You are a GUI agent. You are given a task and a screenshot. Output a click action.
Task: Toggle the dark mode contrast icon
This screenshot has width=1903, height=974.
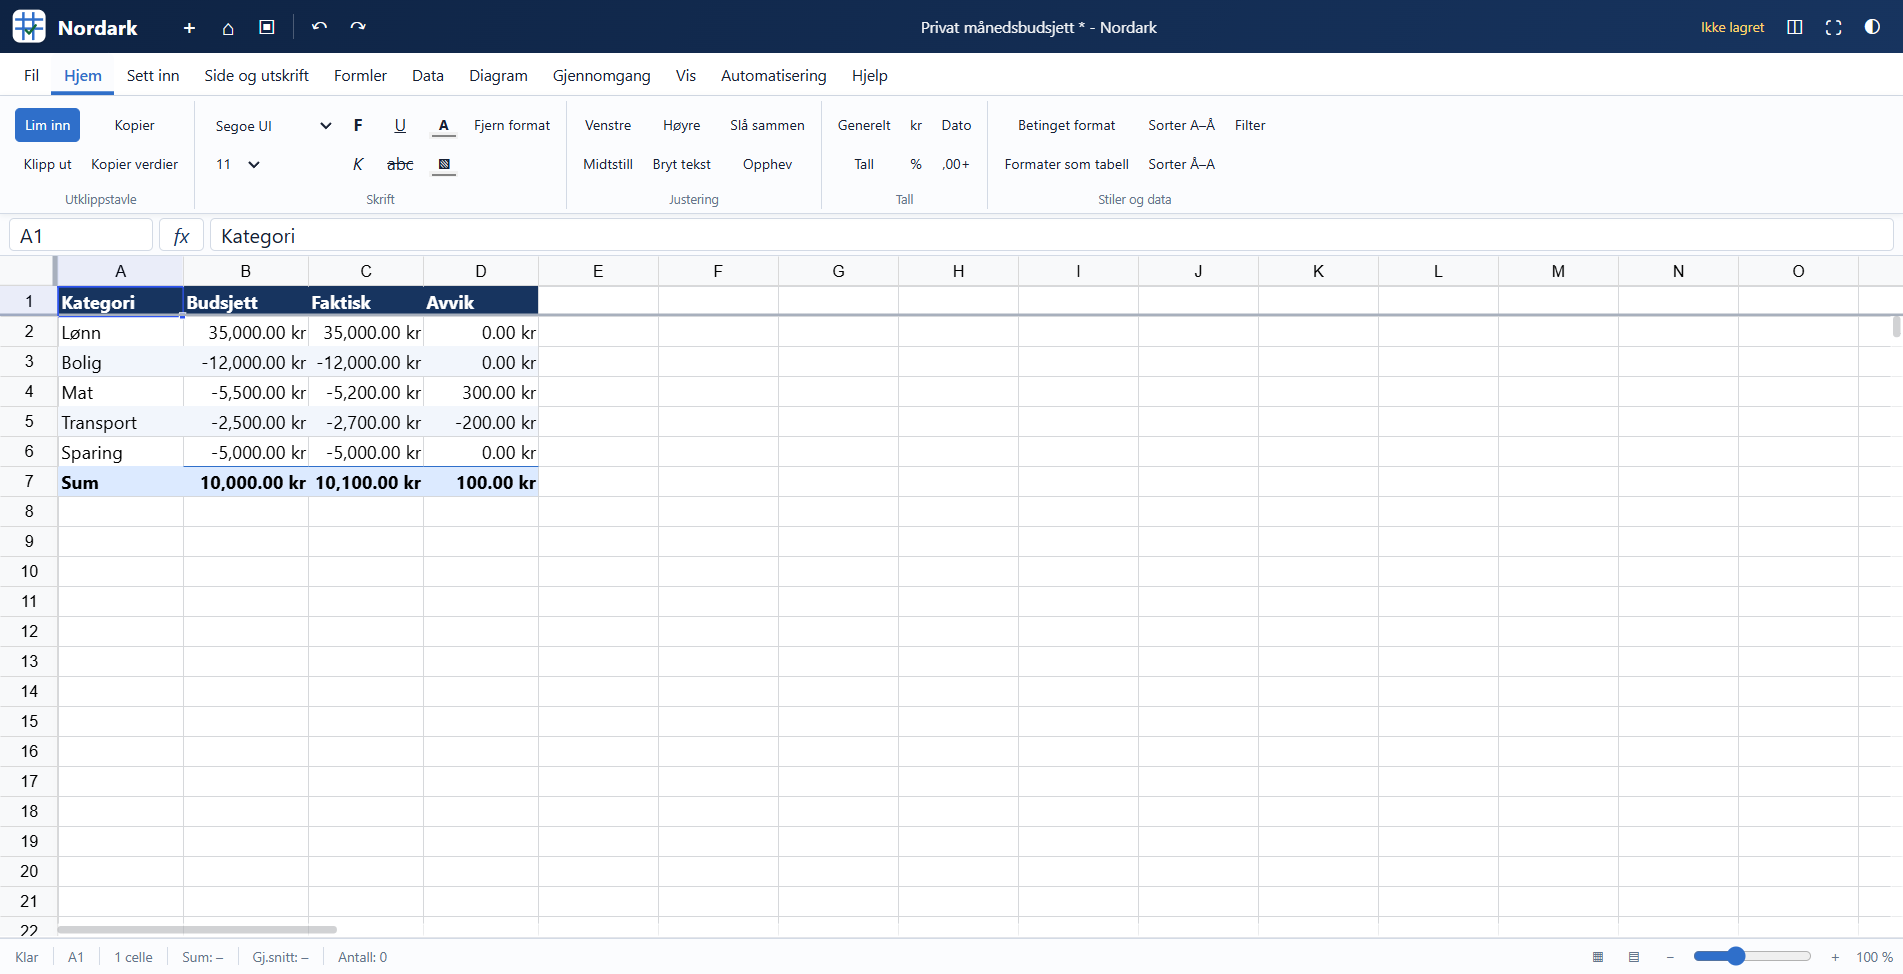(x=1872, y=27)
